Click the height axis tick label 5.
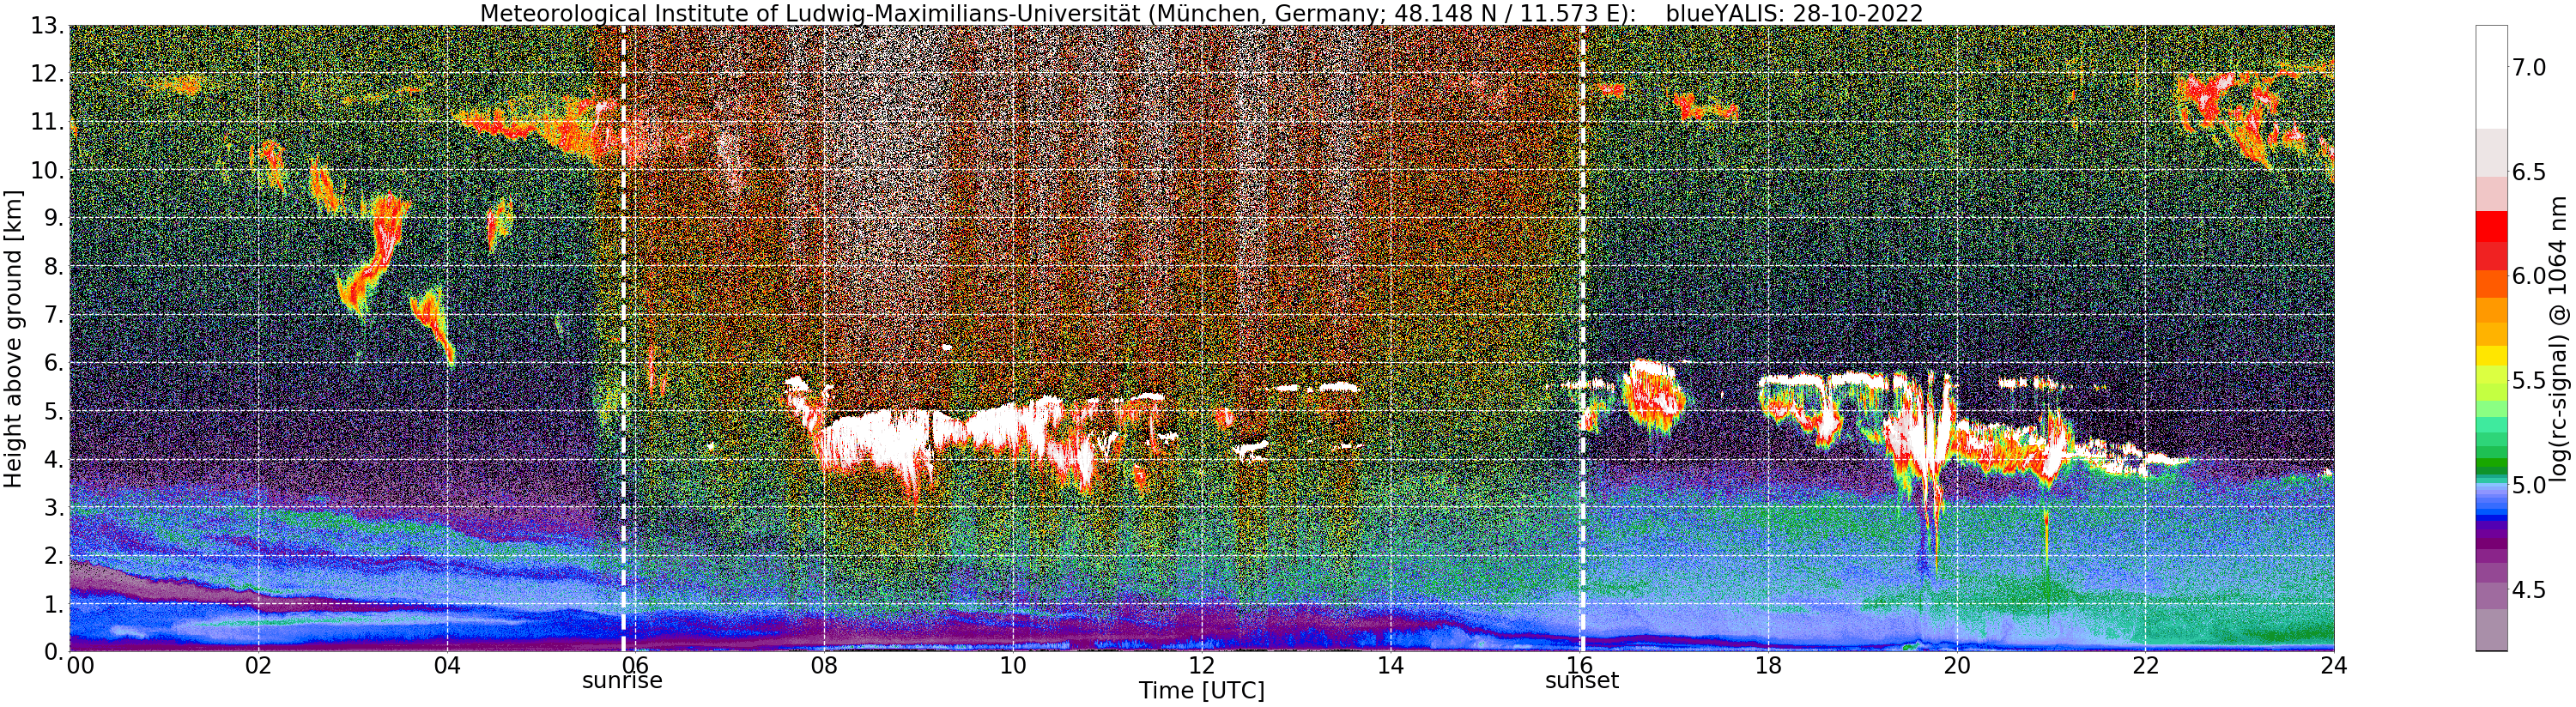The height and width of the screenshot is (707, 2576). [54, 411]
